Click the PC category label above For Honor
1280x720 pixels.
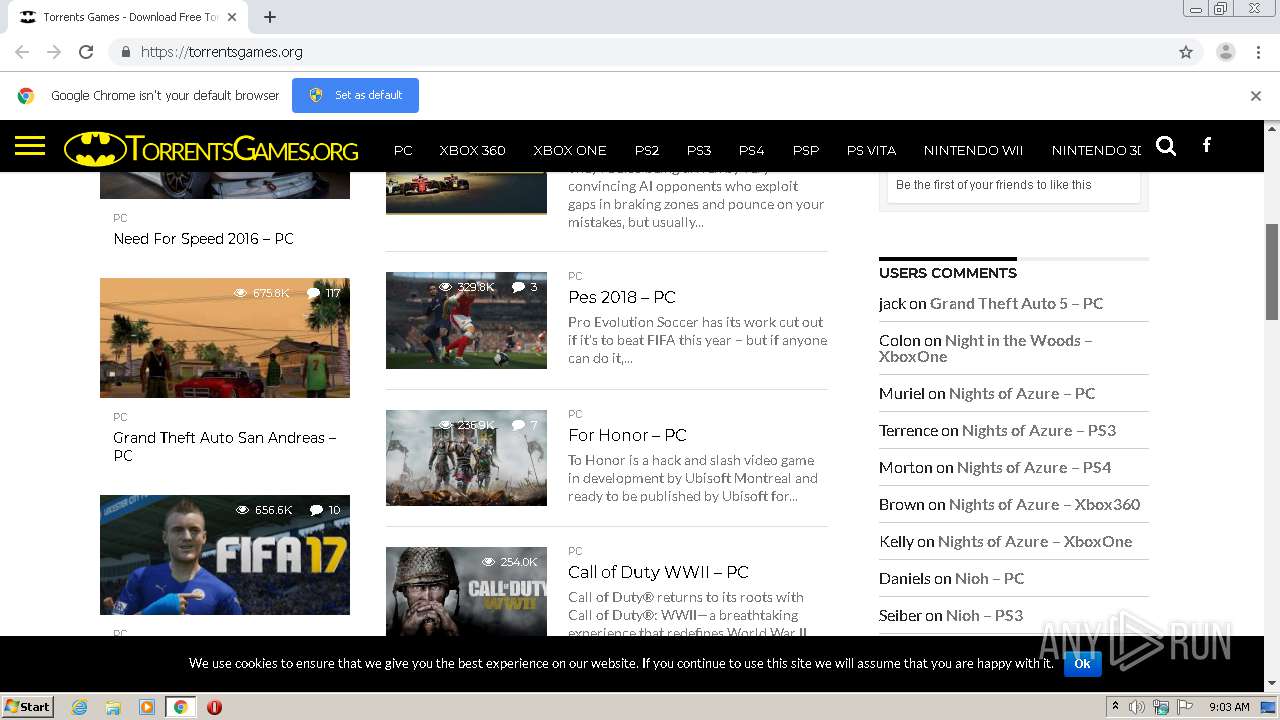575,414
